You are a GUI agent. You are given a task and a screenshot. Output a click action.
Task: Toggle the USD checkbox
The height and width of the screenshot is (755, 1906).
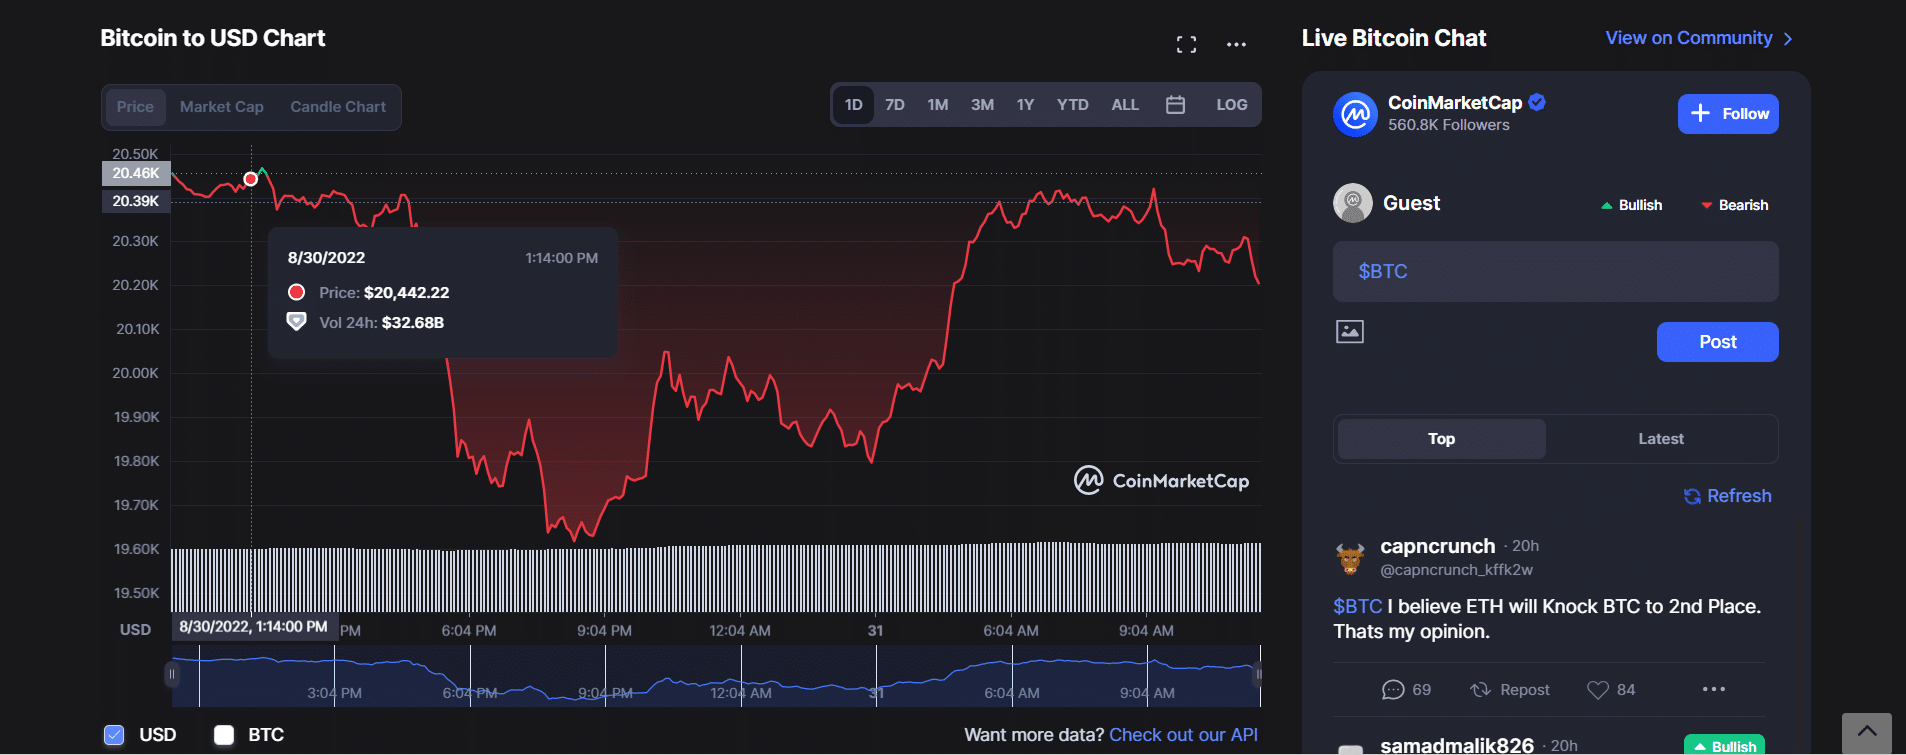coord(114,735)
